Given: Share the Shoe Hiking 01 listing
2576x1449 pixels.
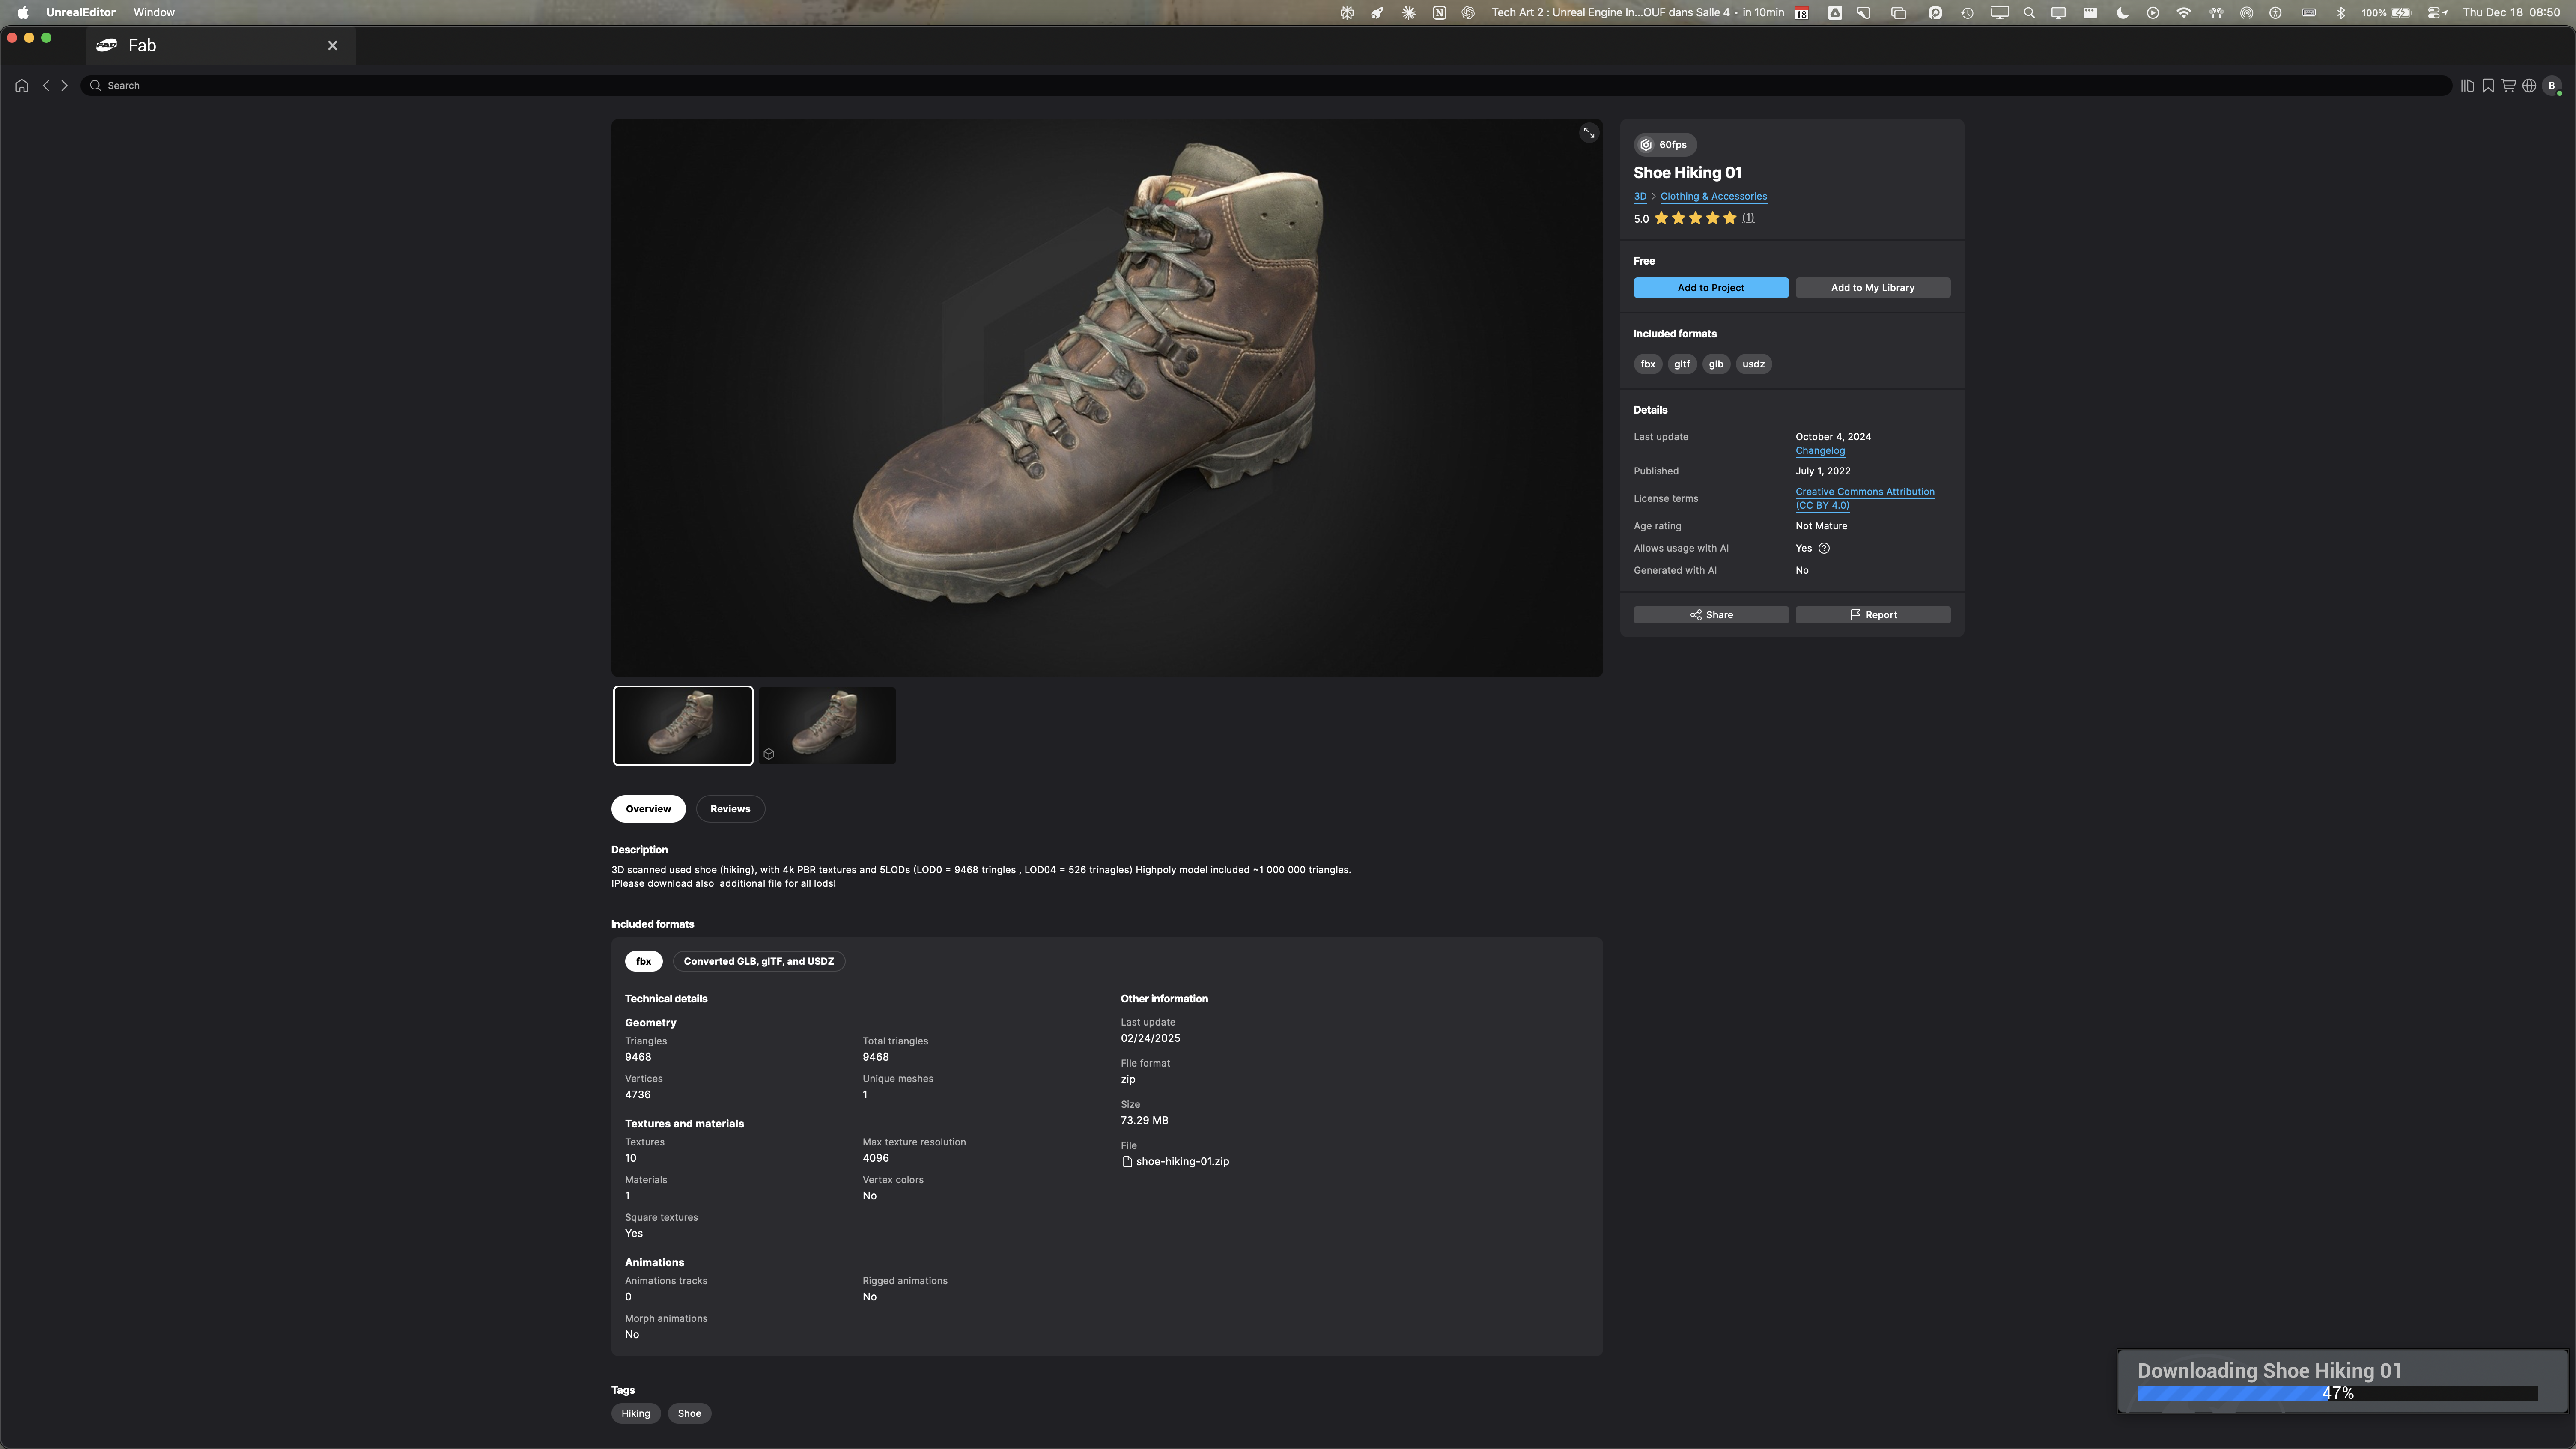Looking at the screenshot, I should [1711, 615].
